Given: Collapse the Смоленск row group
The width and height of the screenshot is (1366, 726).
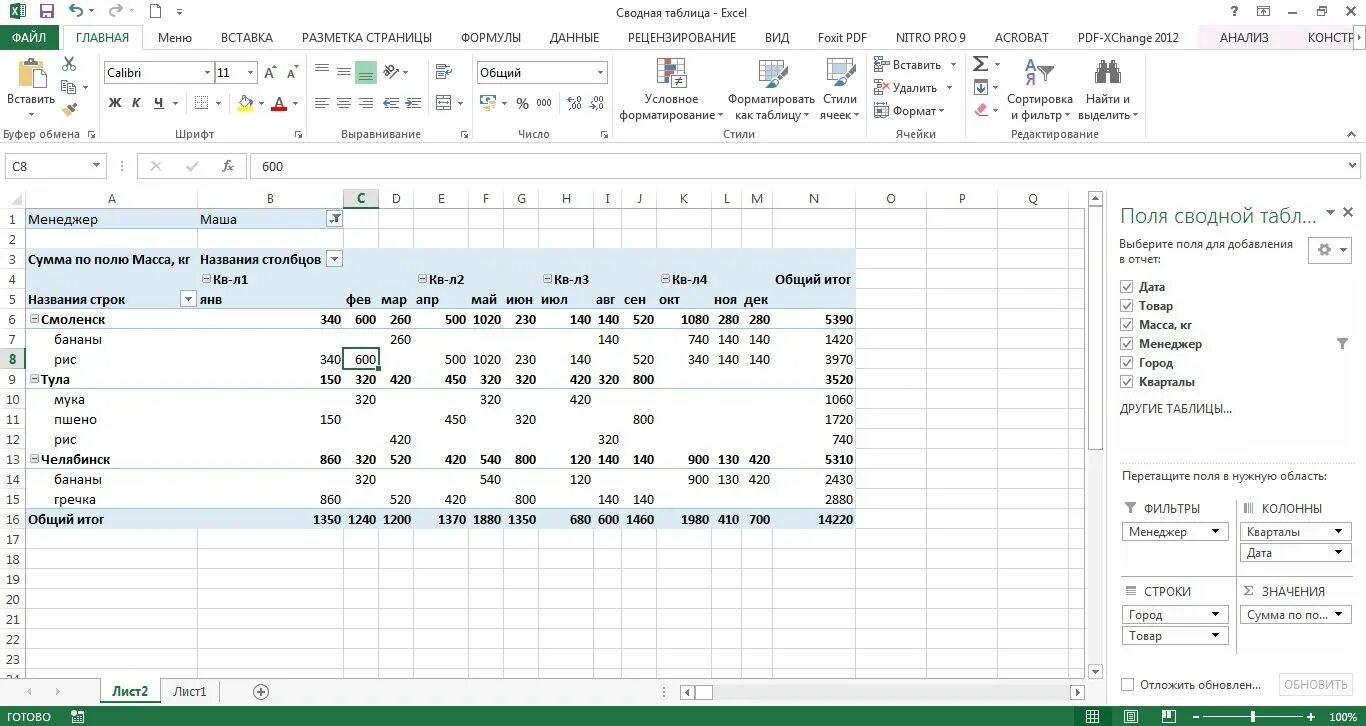Looking at the screenshot, I should point(35,319).
